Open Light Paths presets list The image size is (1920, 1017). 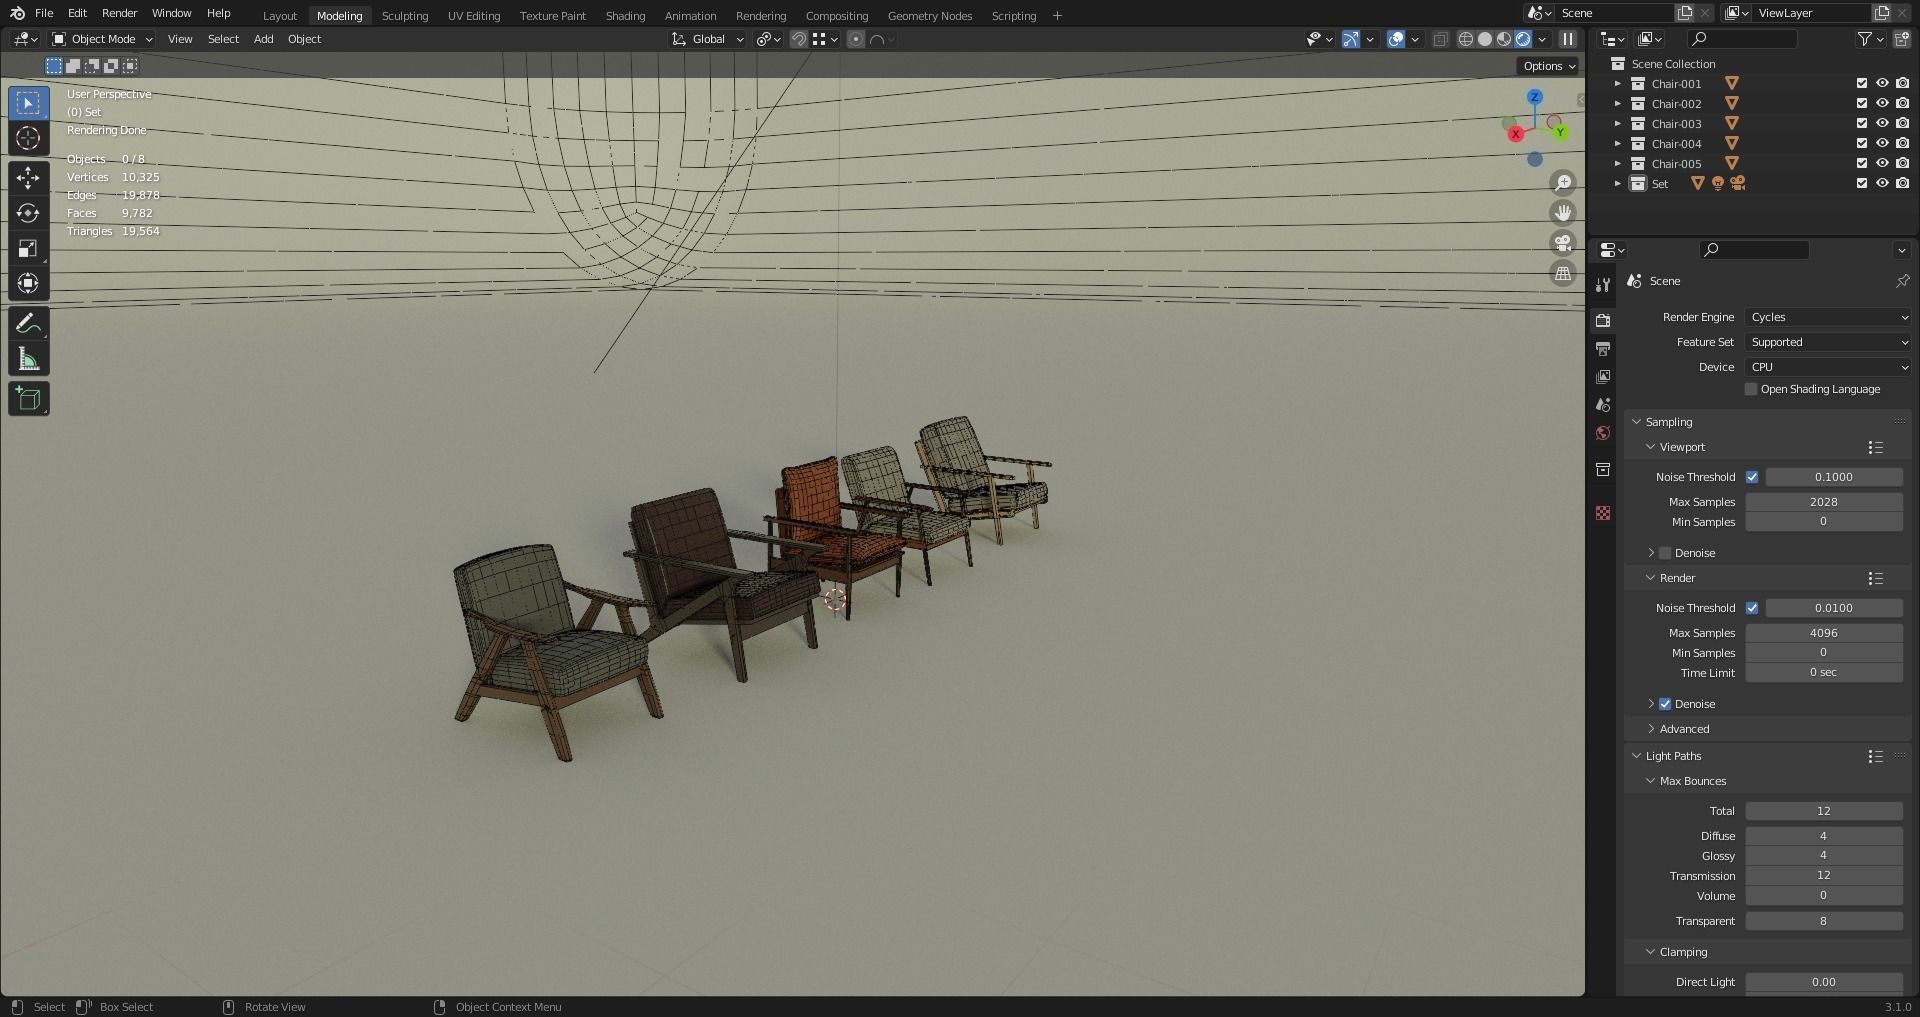point(1875,756)
